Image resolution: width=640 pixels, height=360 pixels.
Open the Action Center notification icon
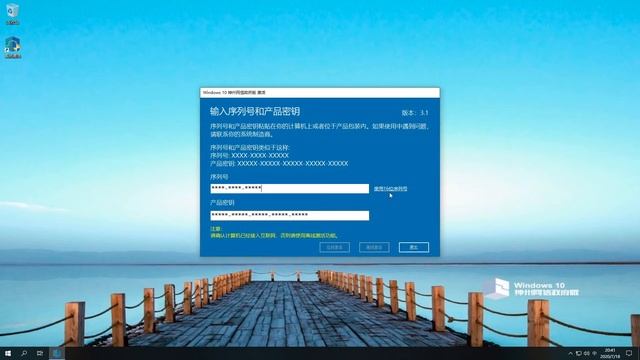coord(629,353)
